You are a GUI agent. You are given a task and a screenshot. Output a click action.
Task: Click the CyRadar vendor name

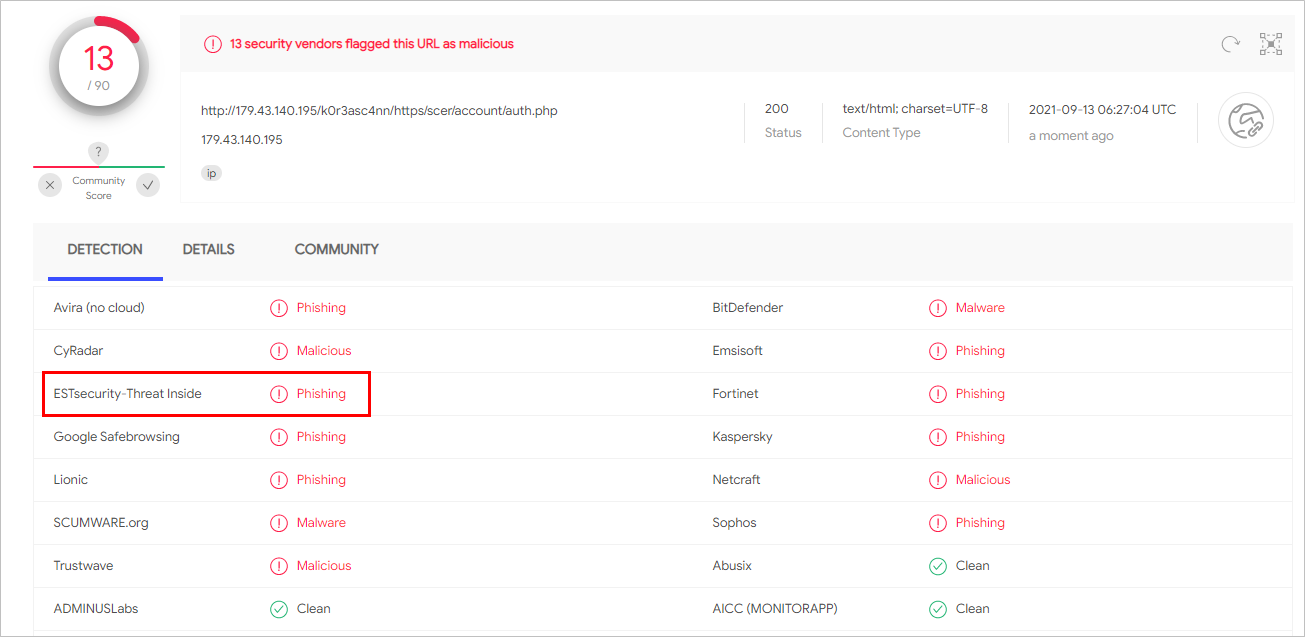(x=78, y=351)
